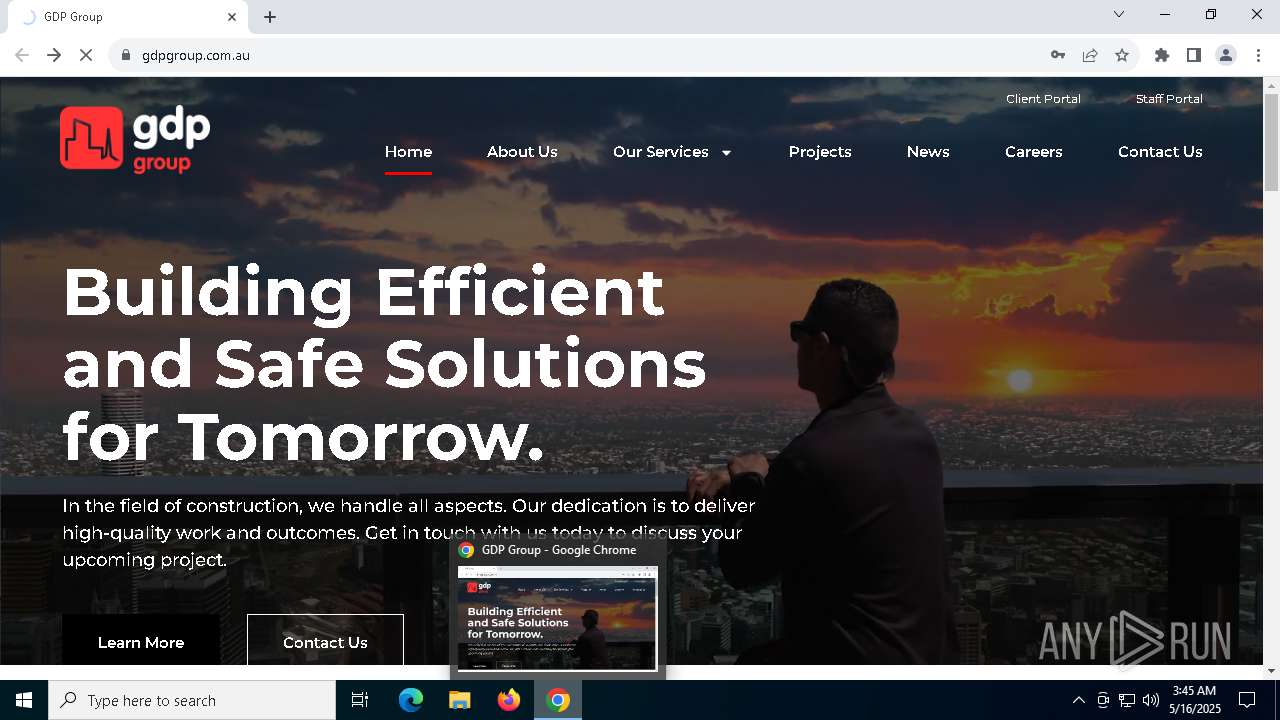Stop page loading with the X button
Image resolution: width=1280 pixels, height=720 pixels.
click(86, 55)
